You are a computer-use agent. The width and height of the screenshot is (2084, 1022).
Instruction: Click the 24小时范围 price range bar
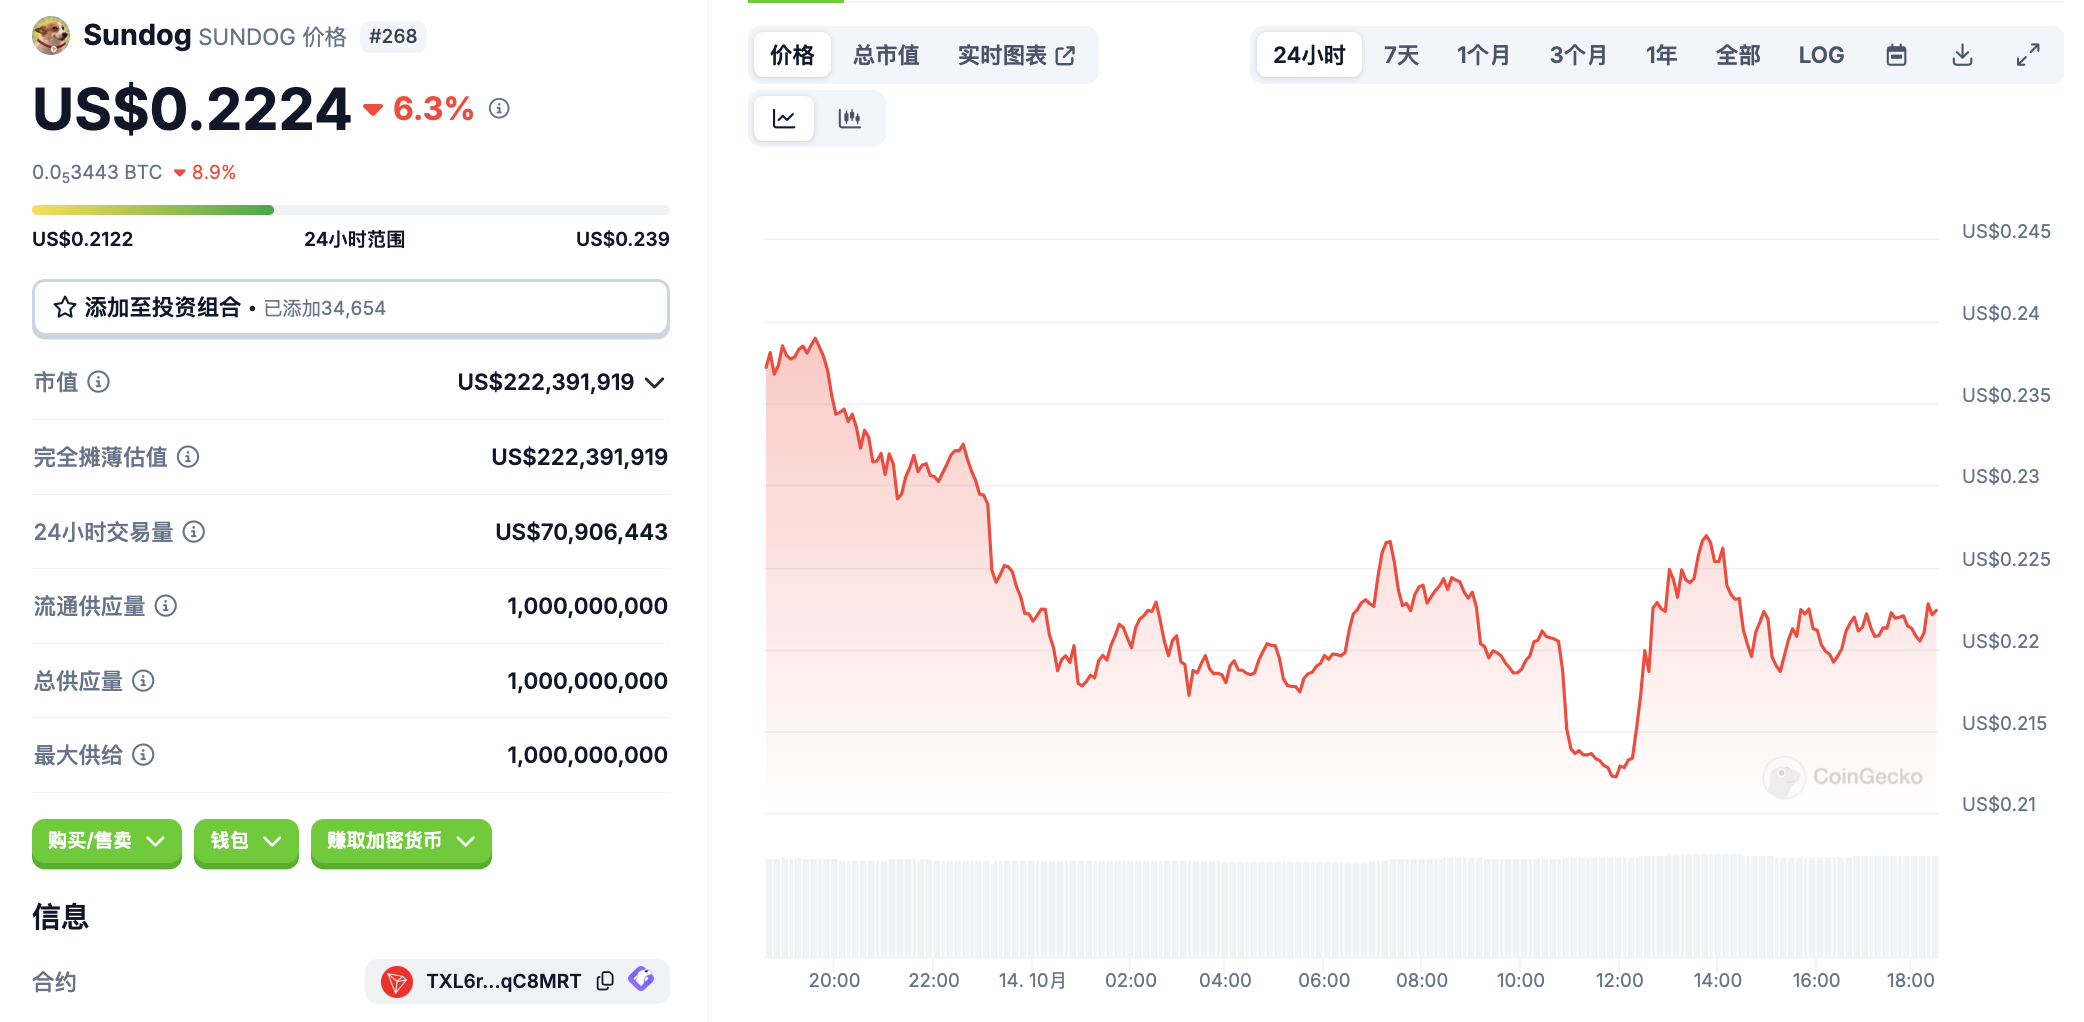tap(350, 210)
